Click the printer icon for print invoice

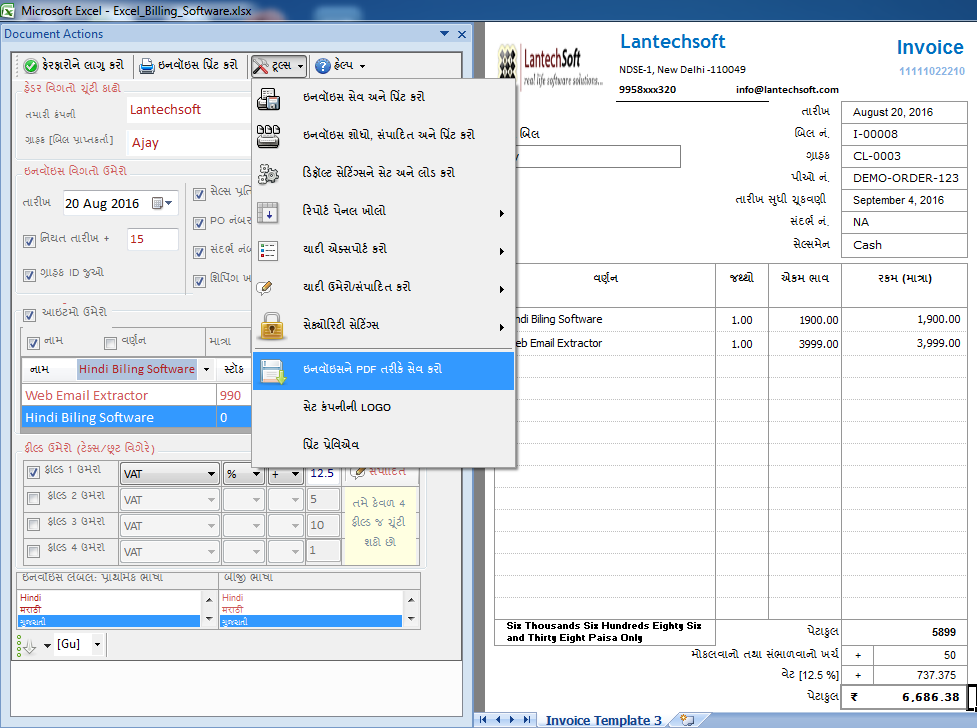pyautogui.click(x=146, y=65)
